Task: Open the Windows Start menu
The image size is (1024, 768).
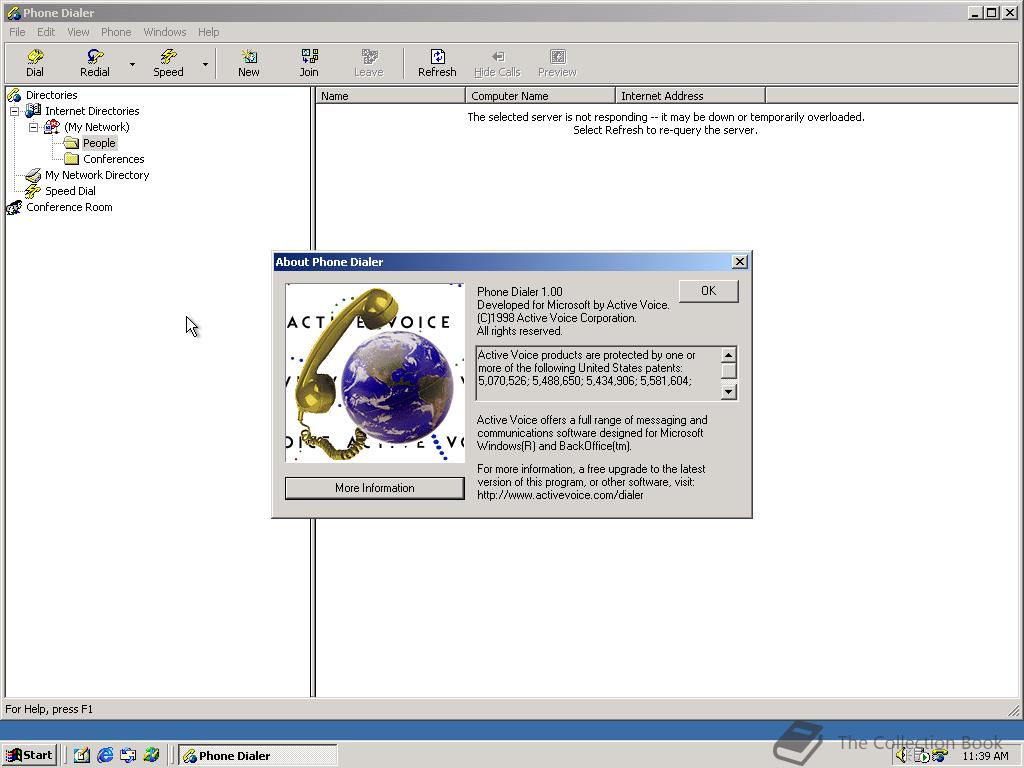Action: point(29,755)
